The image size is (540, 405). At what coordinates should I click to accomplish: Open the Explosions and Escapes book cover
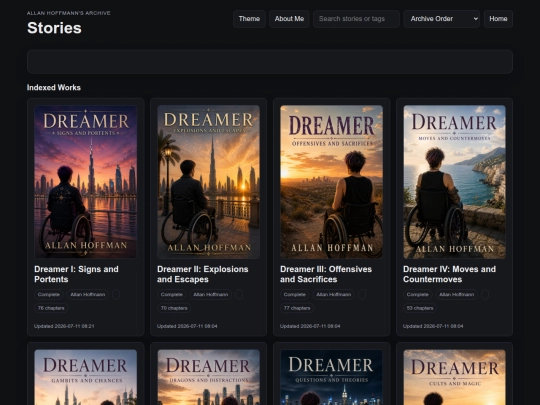(208, 181)
